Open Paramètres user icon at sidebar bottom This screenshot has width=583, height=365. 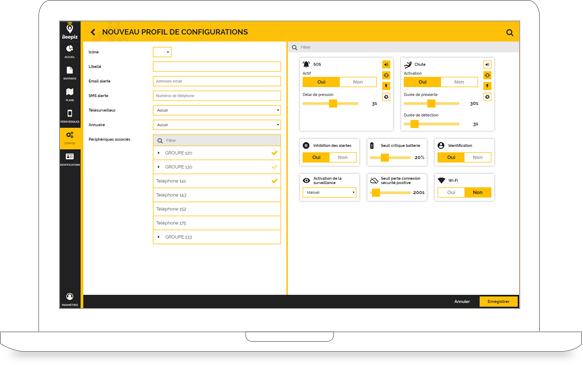pos(70,299)
